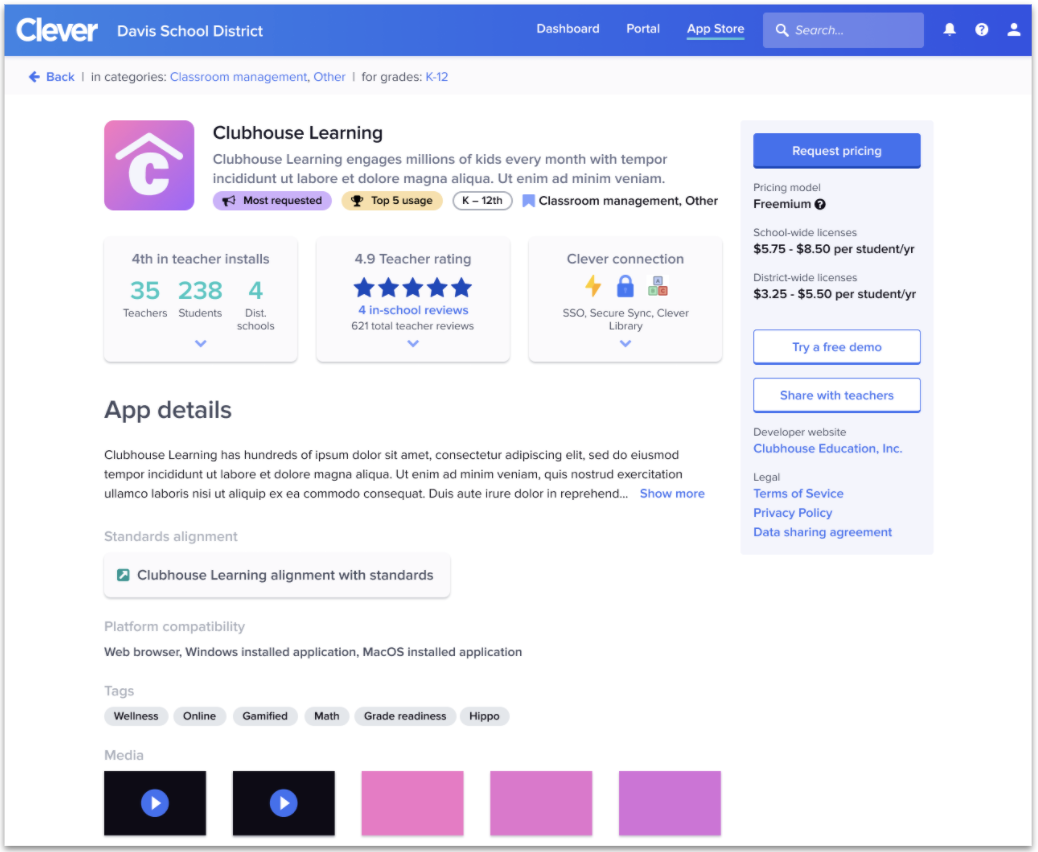Open the Privacy Policy link

point(792,512)
